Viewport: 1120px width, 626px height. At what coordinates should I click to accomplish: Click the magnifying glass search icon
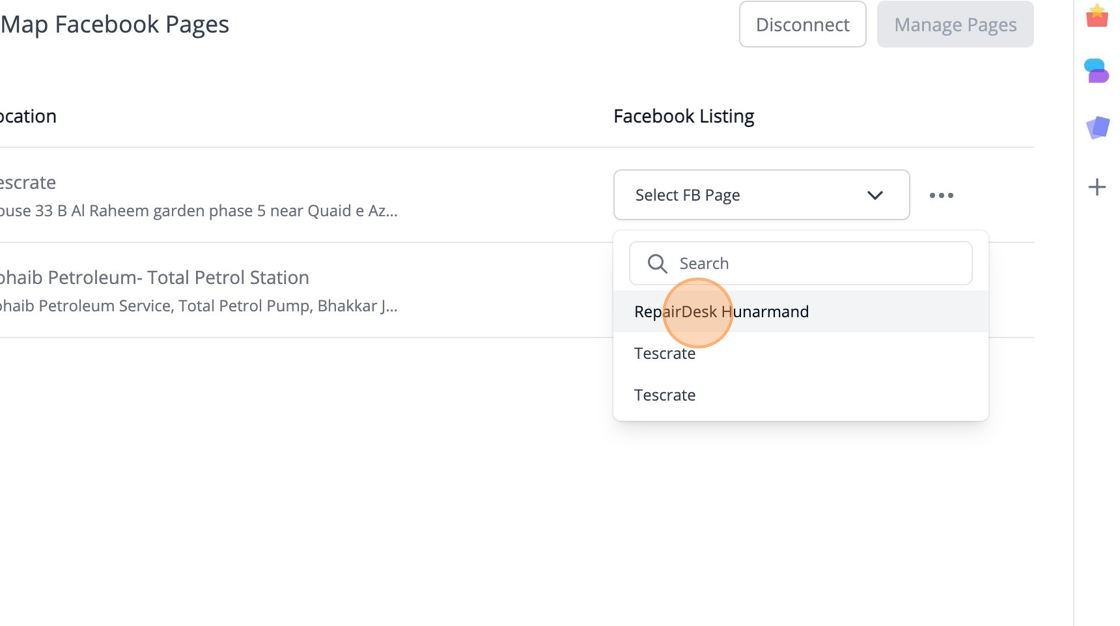(657, 264)
